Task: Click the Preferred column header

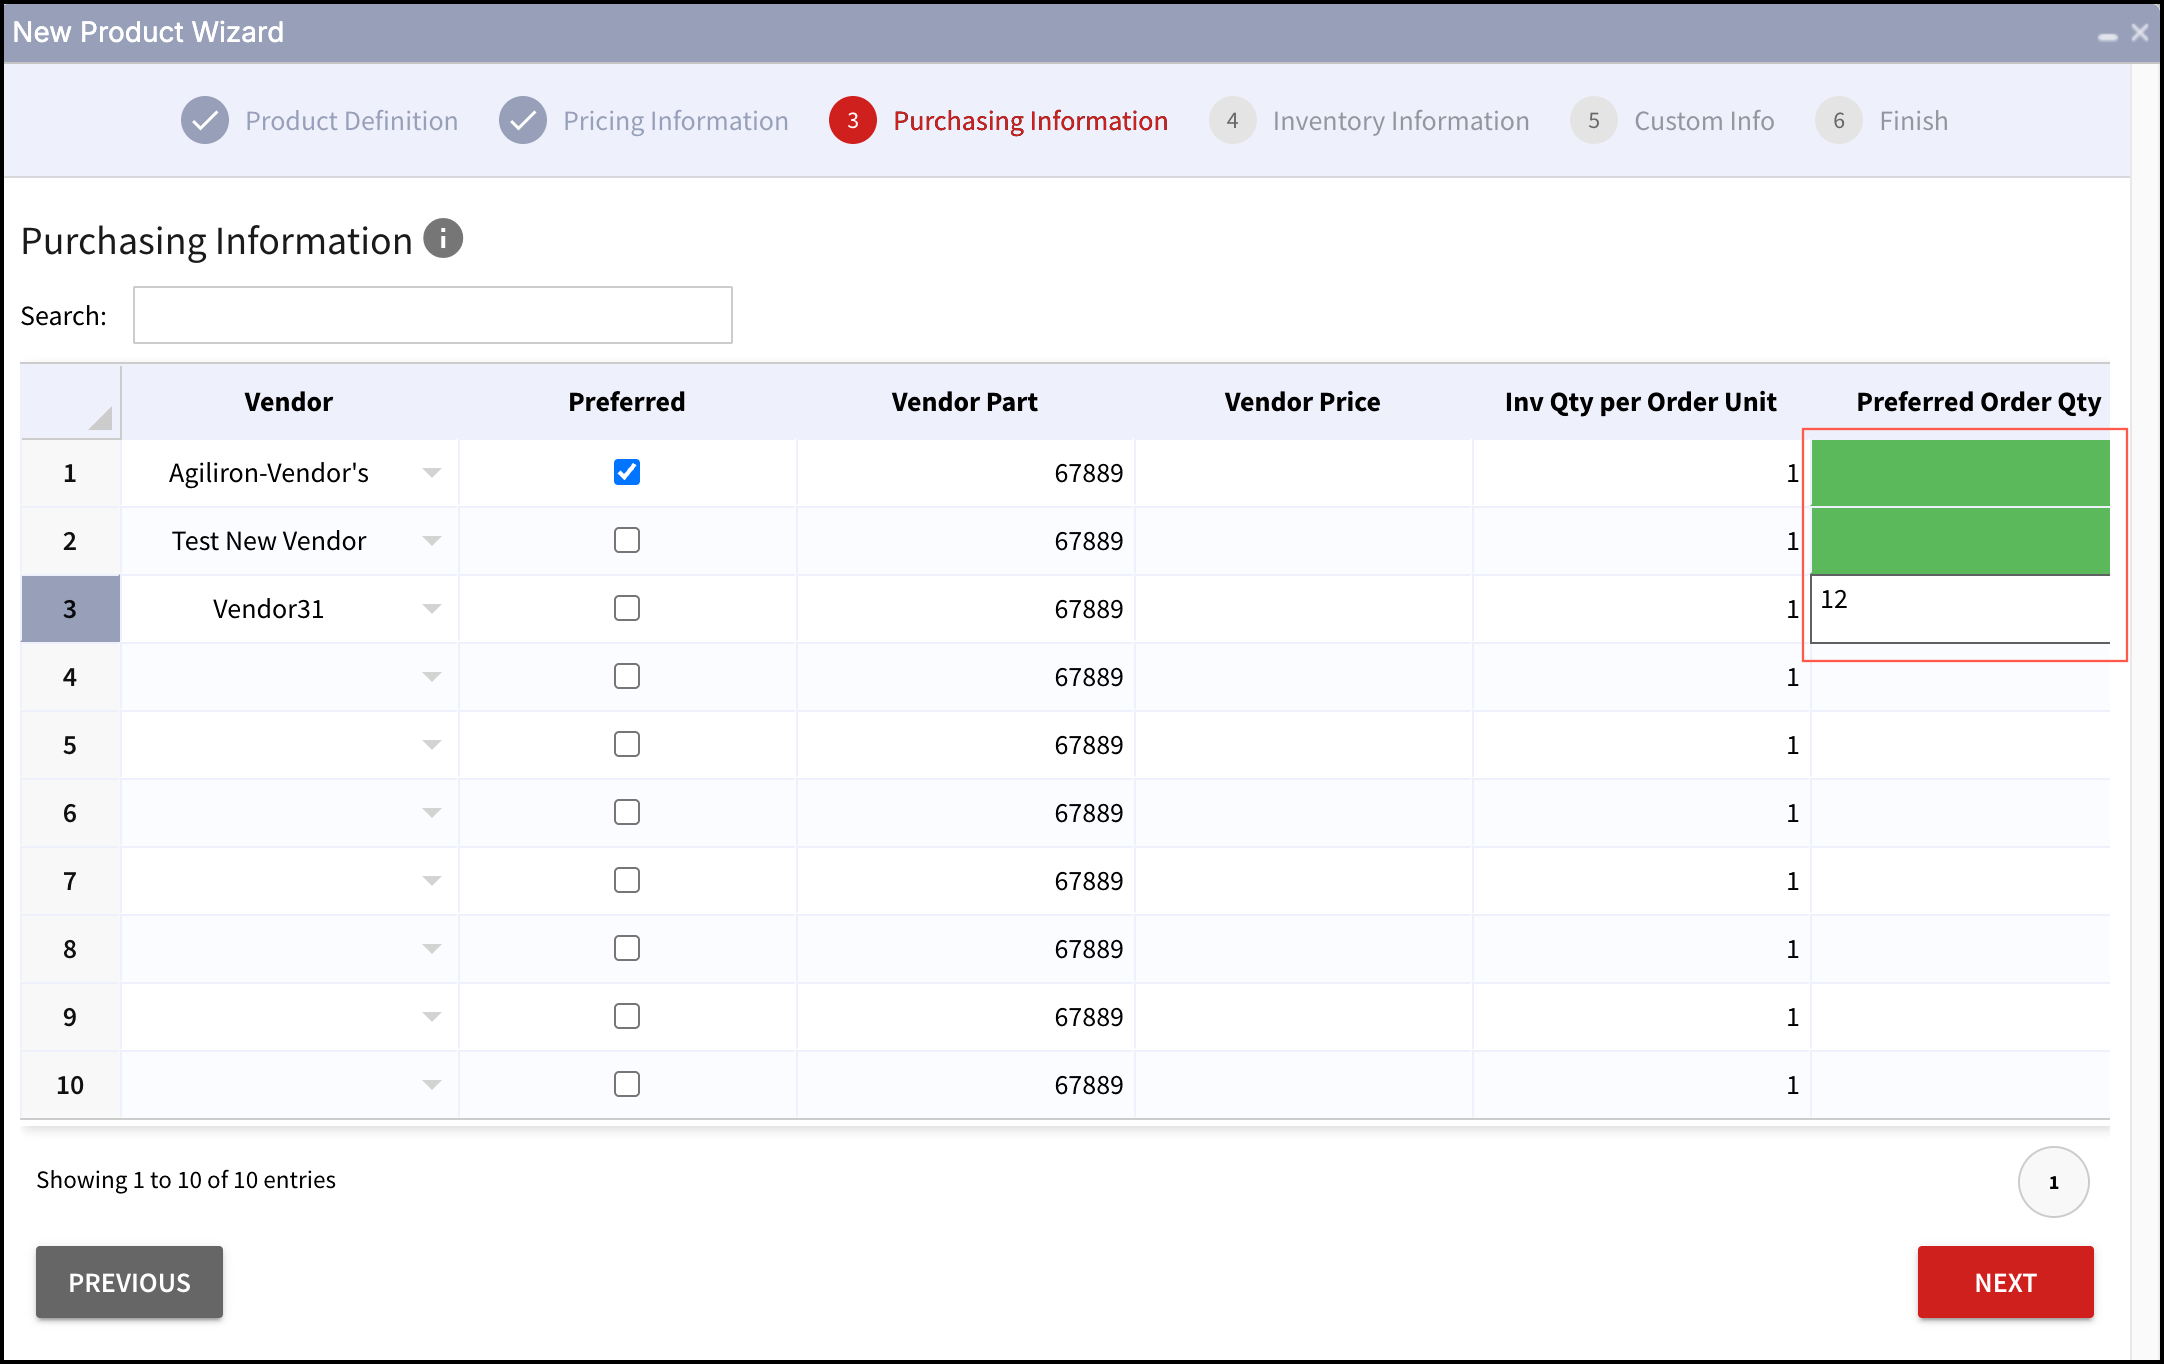Action: [x=627, y=402]
